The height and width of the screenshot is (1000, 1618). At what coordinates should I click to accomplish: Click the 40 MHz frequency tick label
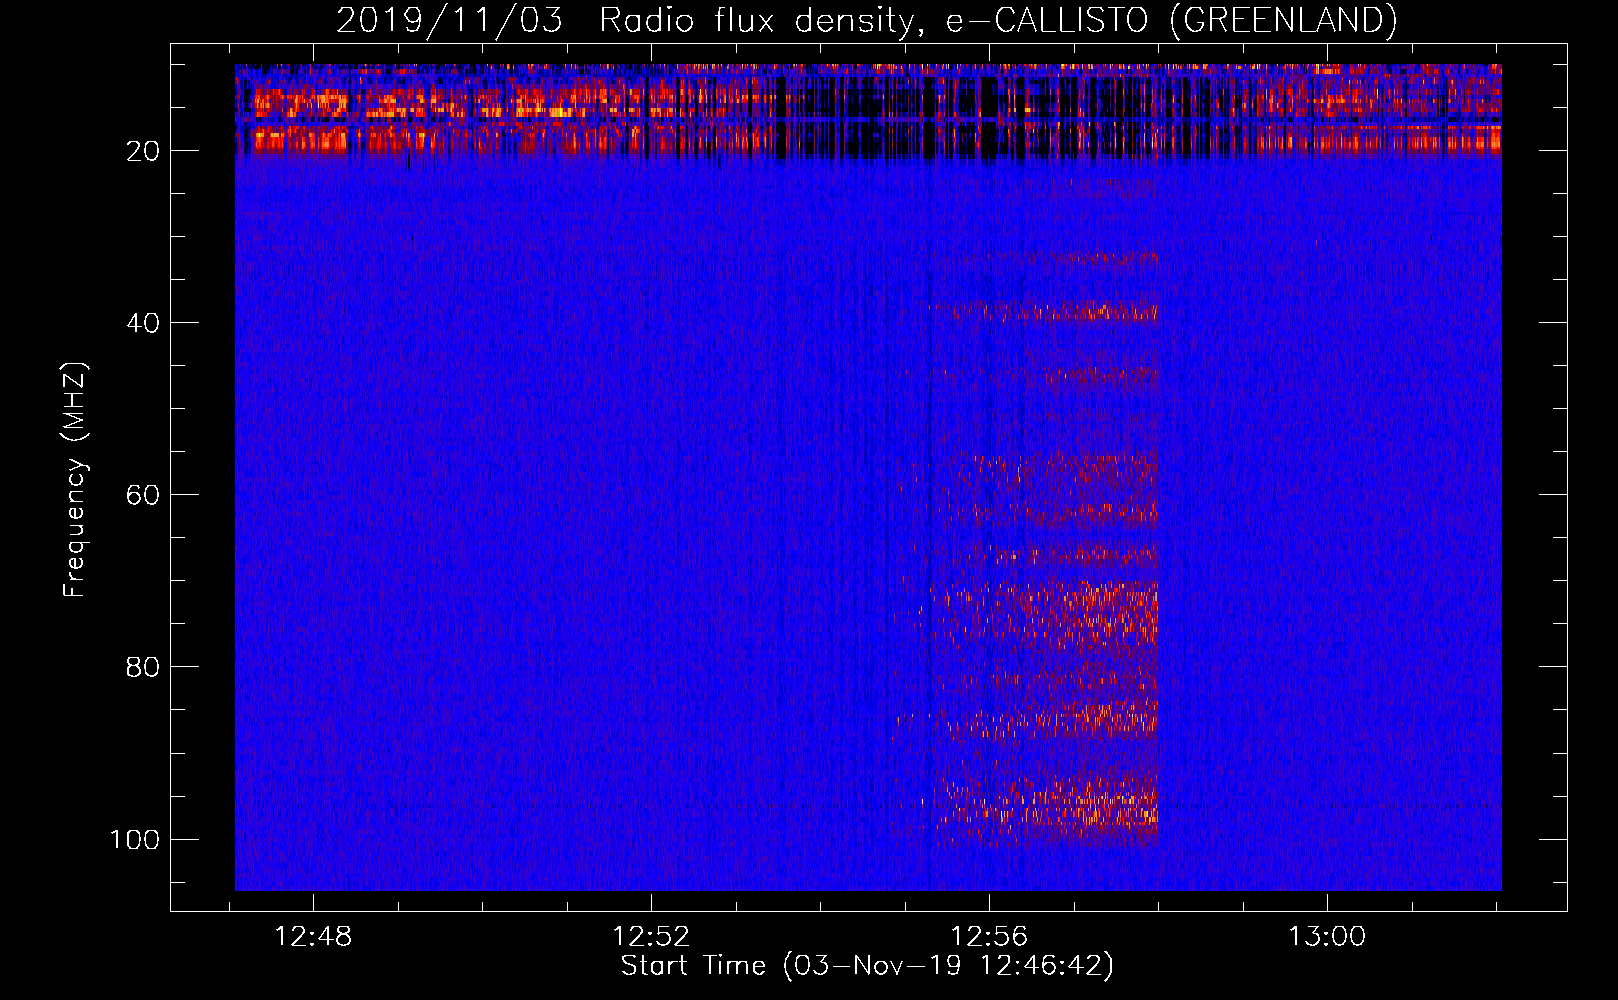point(143,323)
